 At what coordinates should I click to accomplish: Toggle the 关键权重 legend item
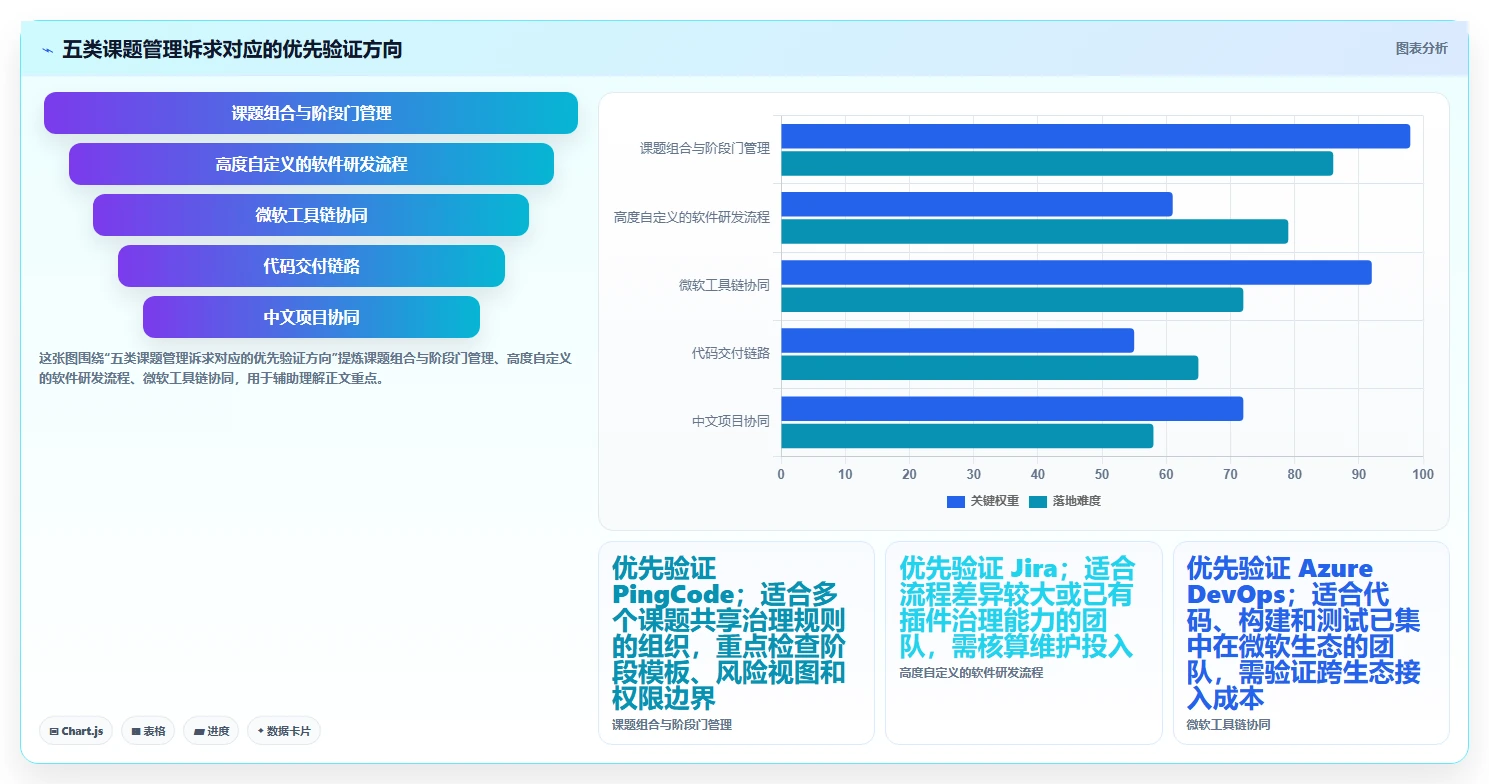pos(983,501)
